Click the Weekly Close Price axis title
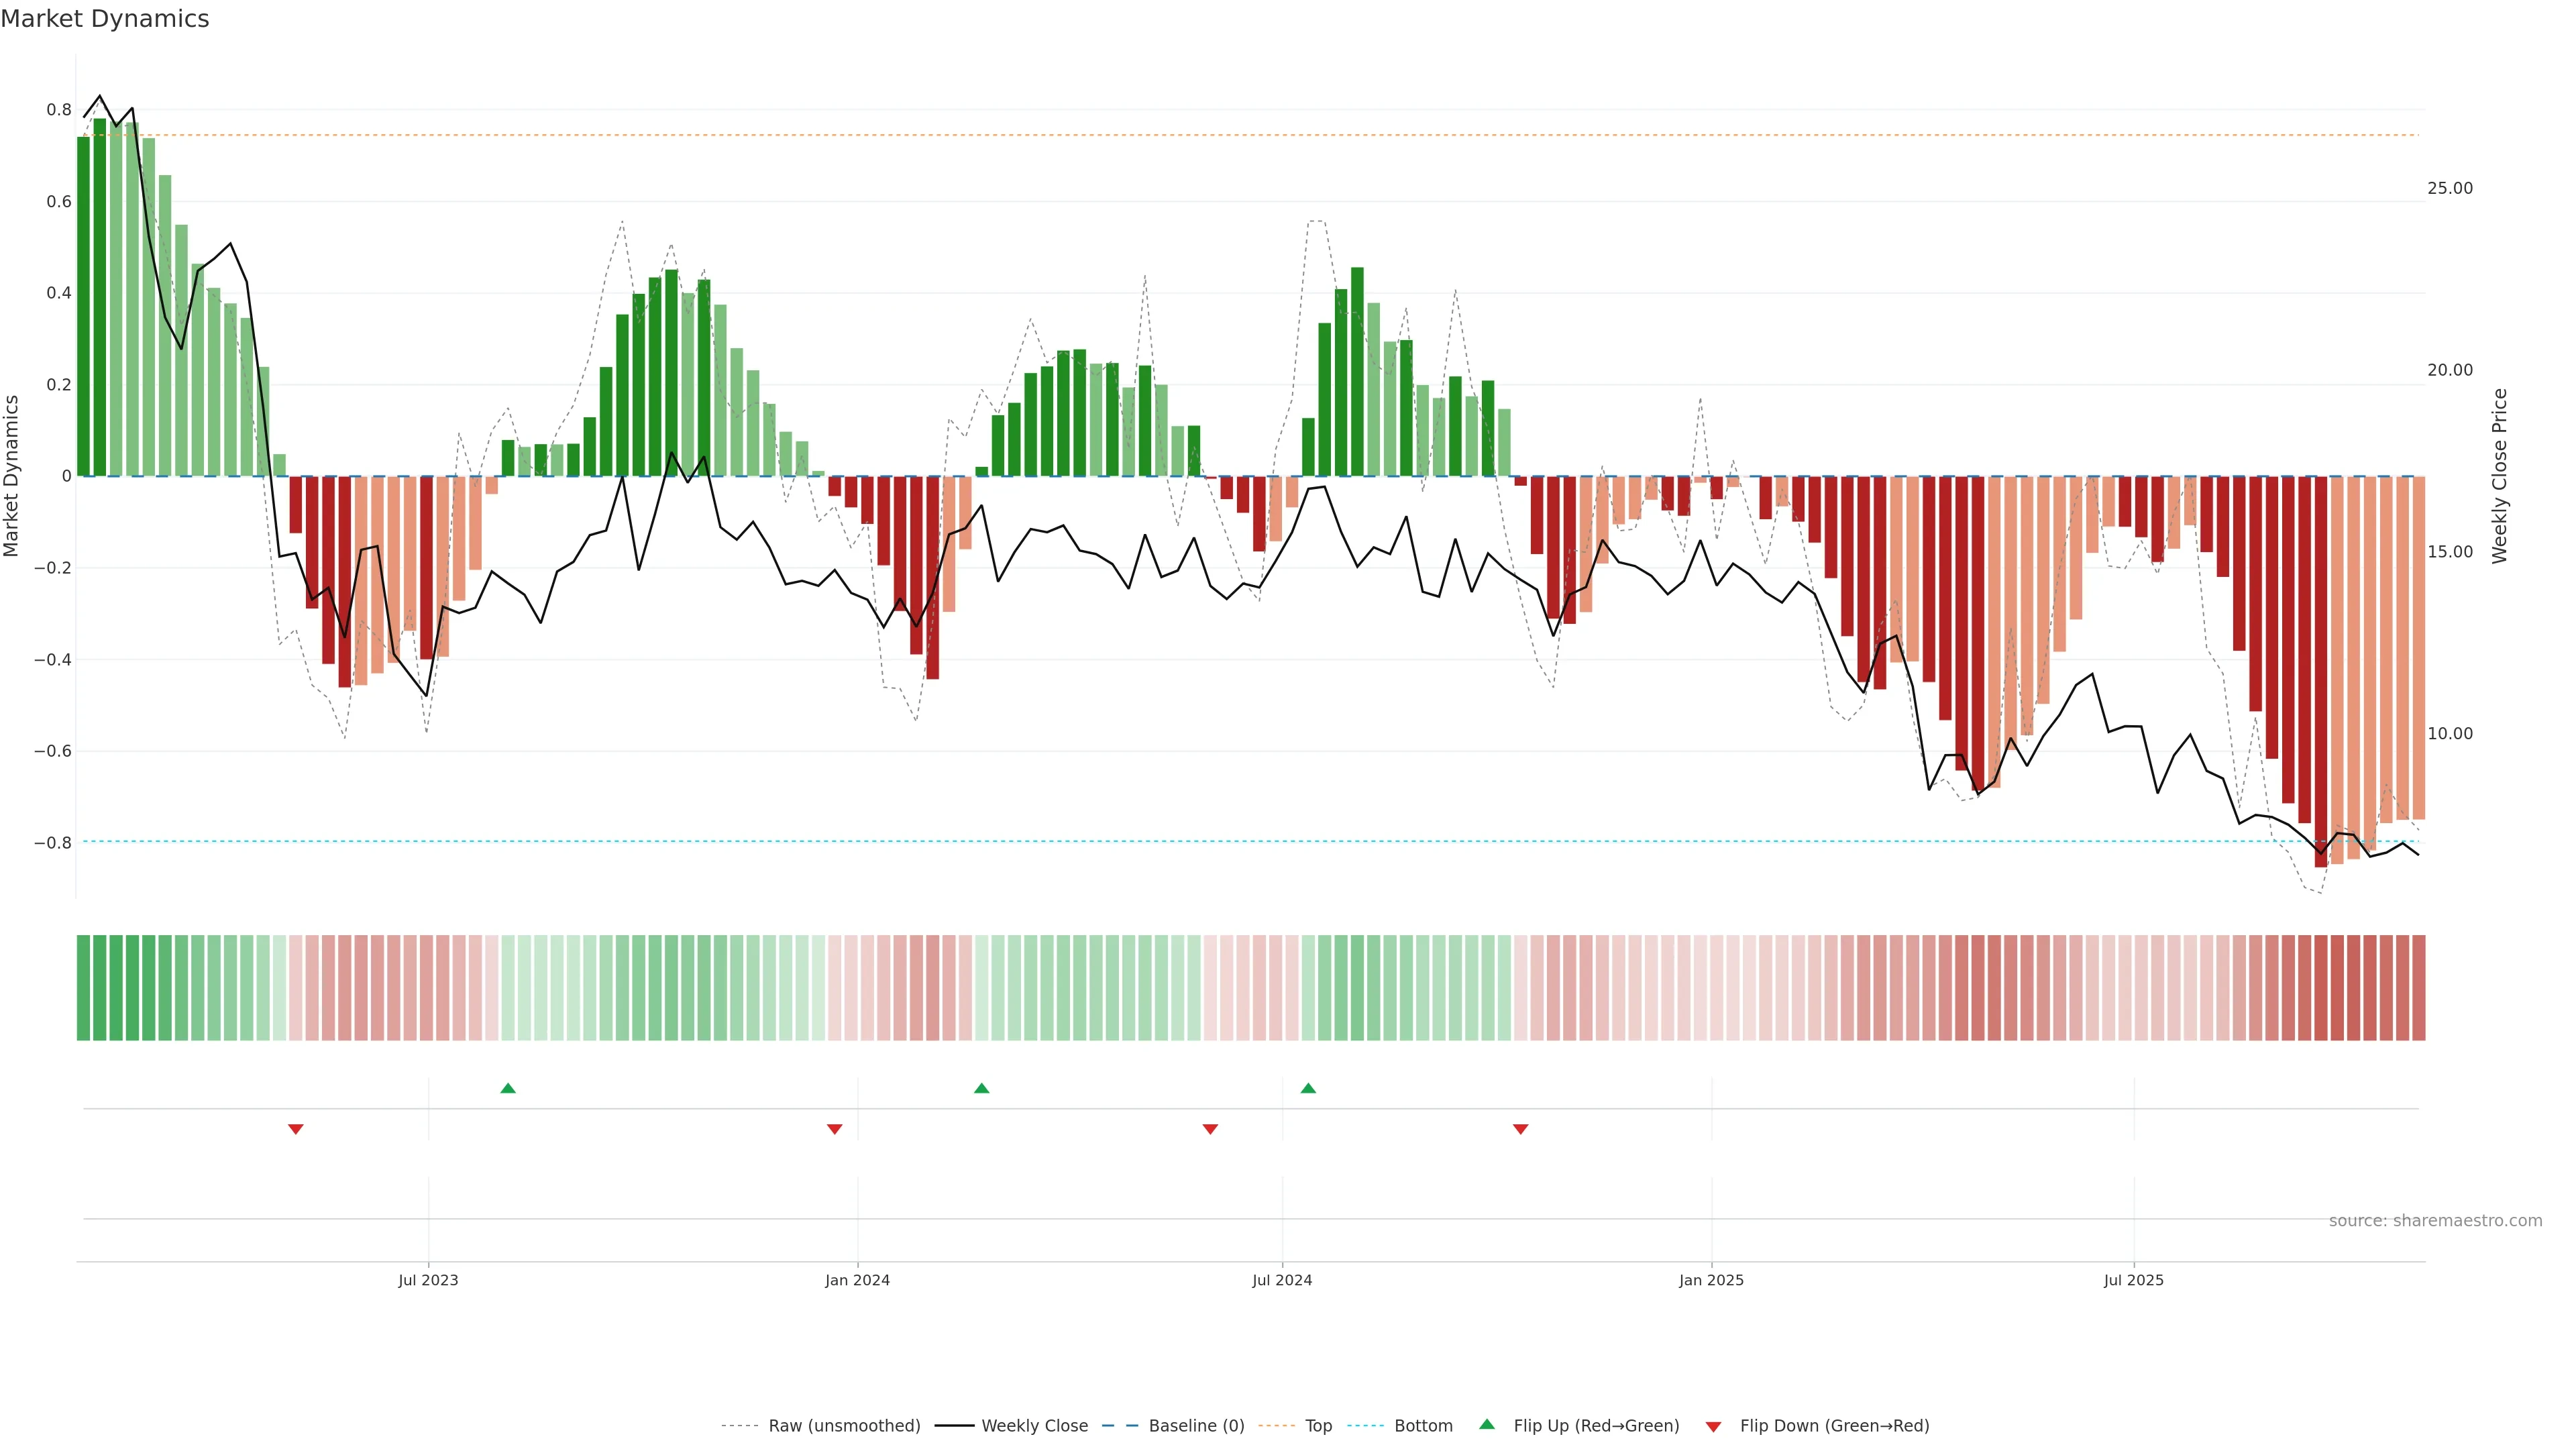The image size is (2576, 1449). pyautogui.click(x=2499, y=476)
